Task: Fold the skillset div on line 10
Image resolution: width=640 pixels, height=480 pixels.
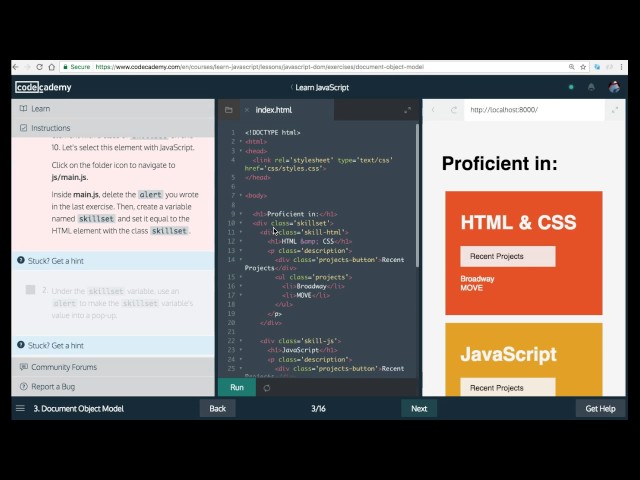Action: 240,223
